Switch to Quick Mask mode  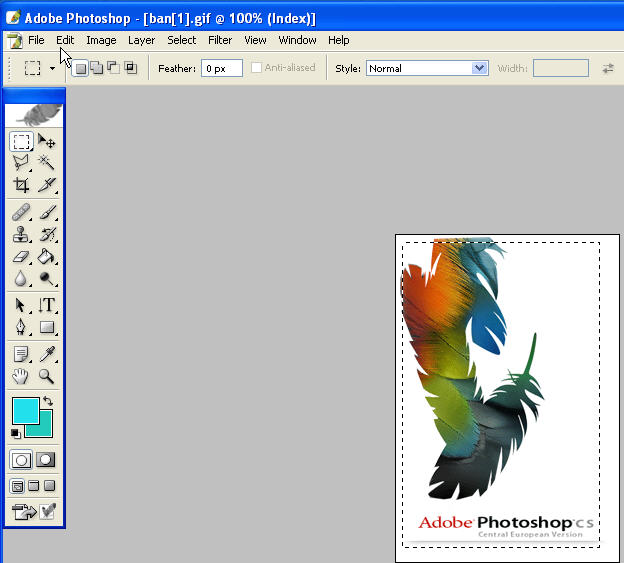[x=46, y=460]
